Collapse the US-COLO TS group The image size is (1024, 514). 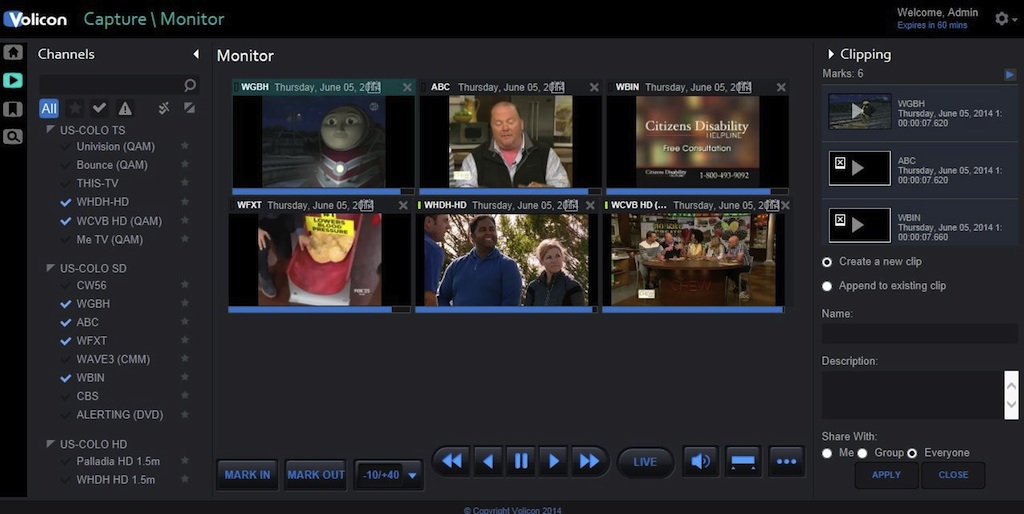50,129
